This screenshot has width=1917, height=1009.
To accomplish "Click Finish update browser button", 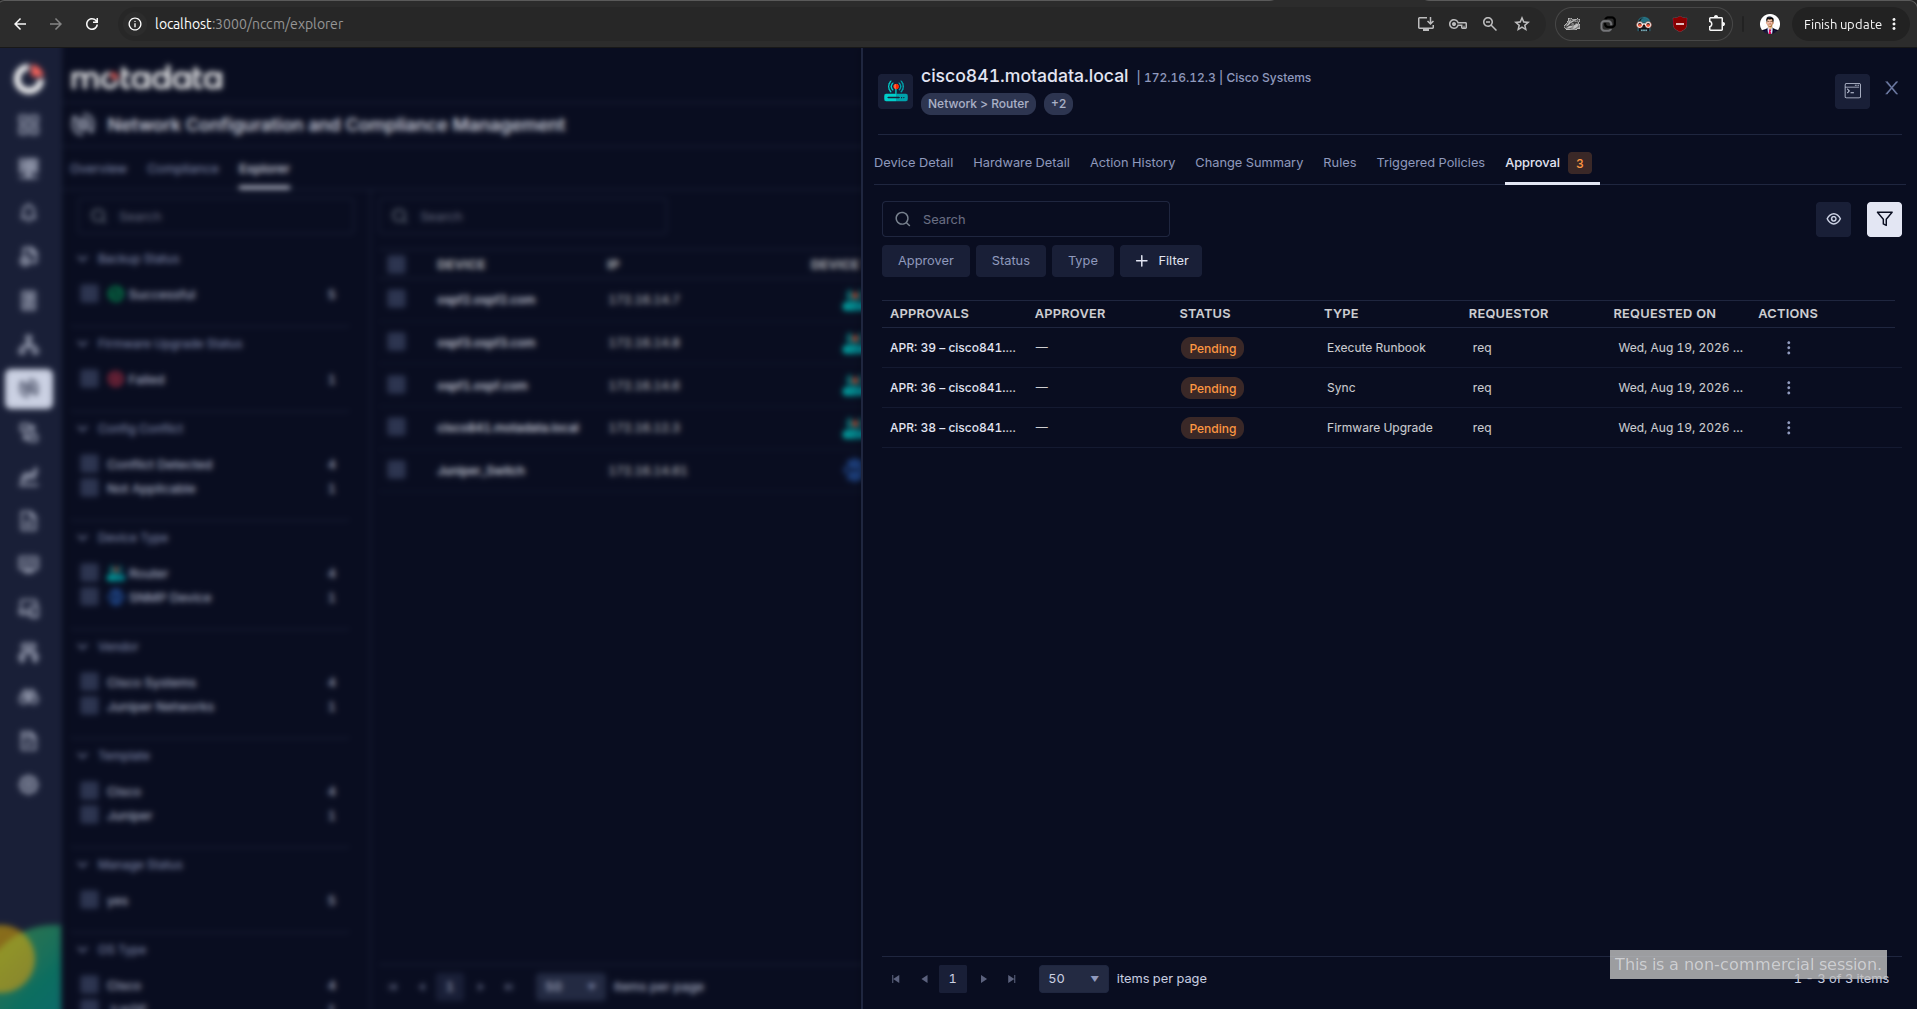I will pyautogui.click(x=1842, y=24).
